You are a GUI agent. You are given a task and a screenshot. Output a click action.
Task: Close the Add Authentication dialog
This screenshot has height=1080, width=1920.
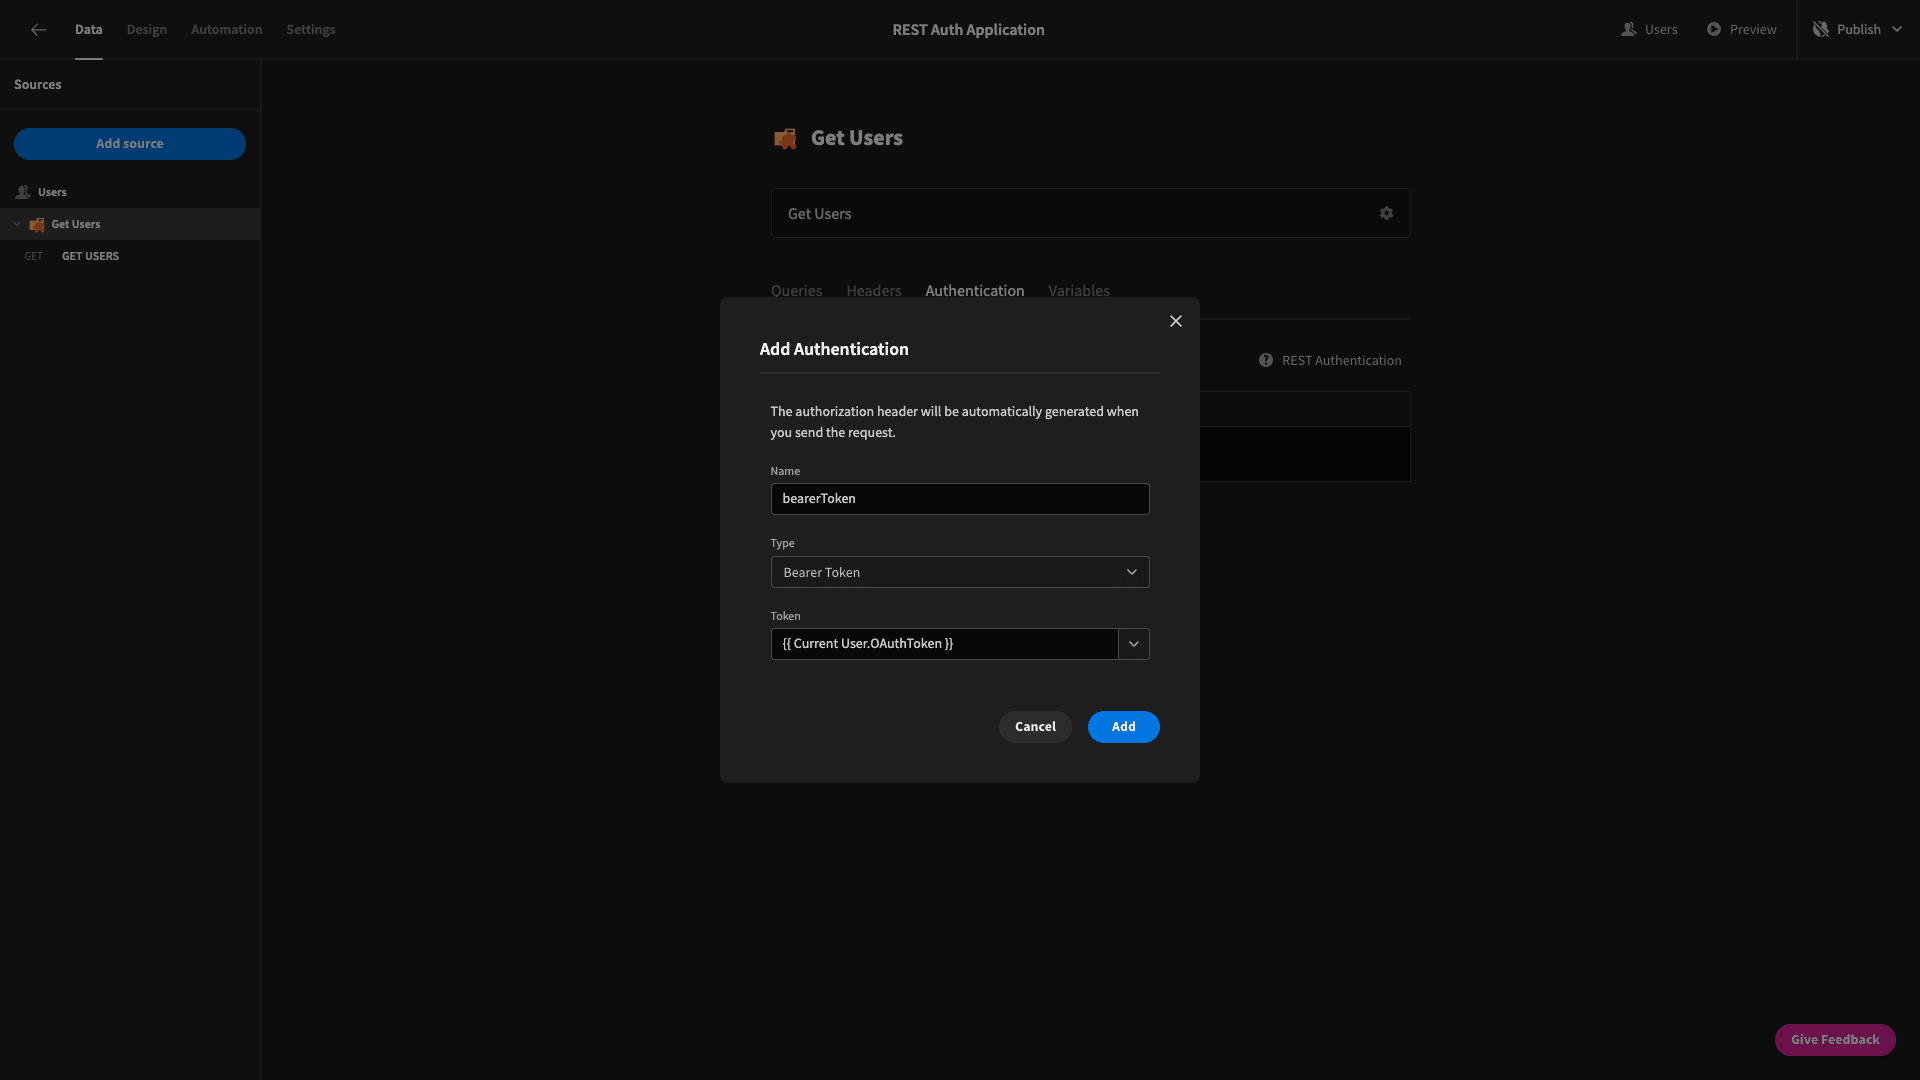click(x=1175, y=322)
